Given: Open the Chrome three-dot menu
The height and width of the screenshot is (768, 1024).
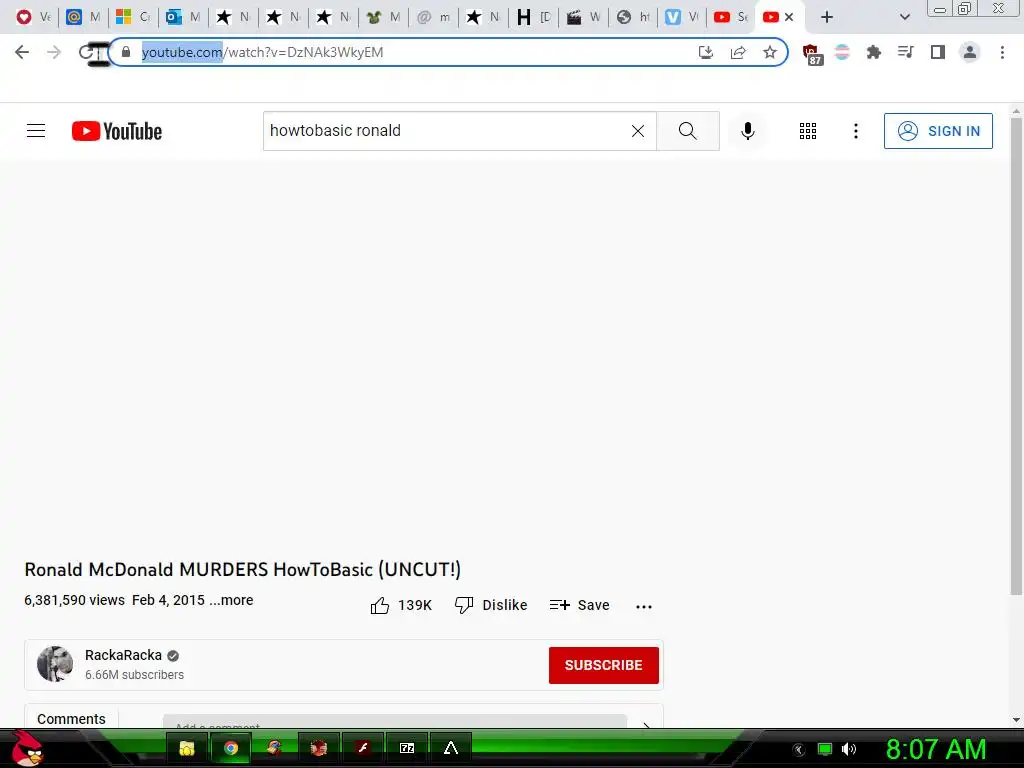Looking at the screenshot, I should [x=1002, y=52].
